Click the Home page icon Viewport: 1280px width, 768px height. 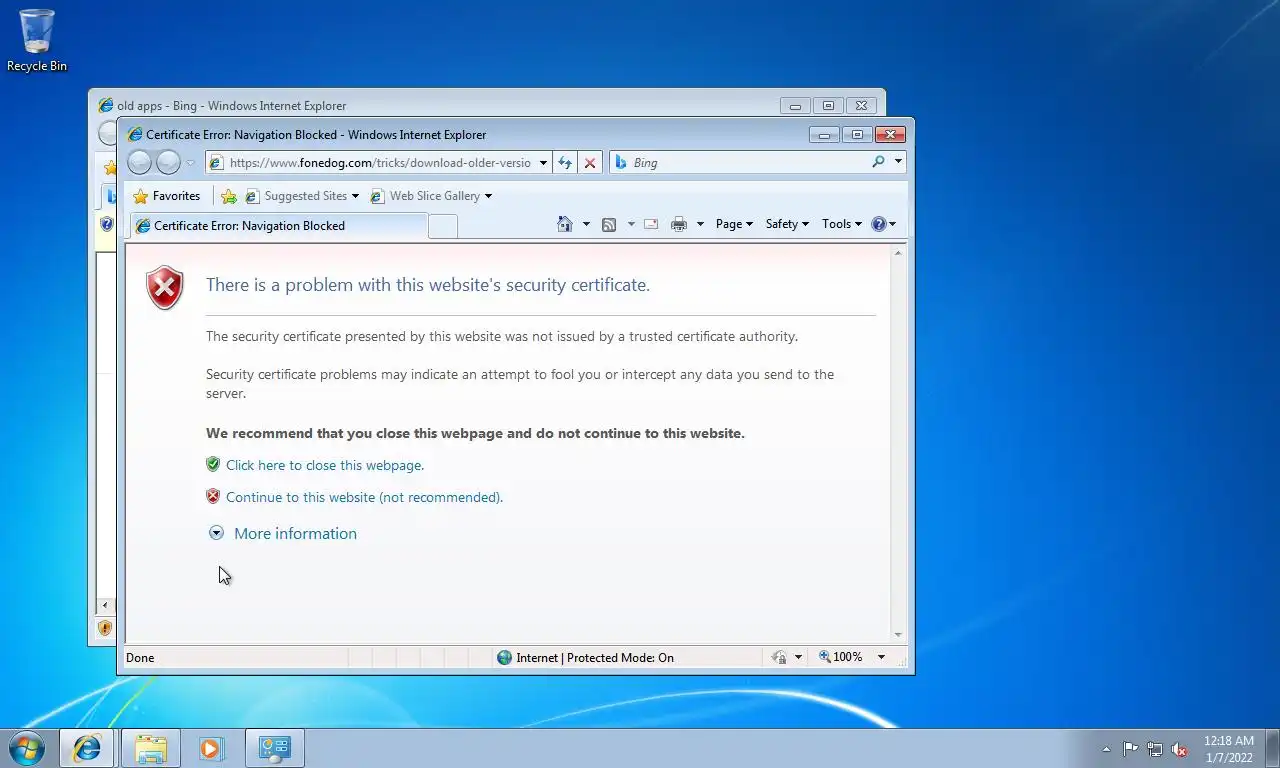pyautogui.click(x=565, y=224)
